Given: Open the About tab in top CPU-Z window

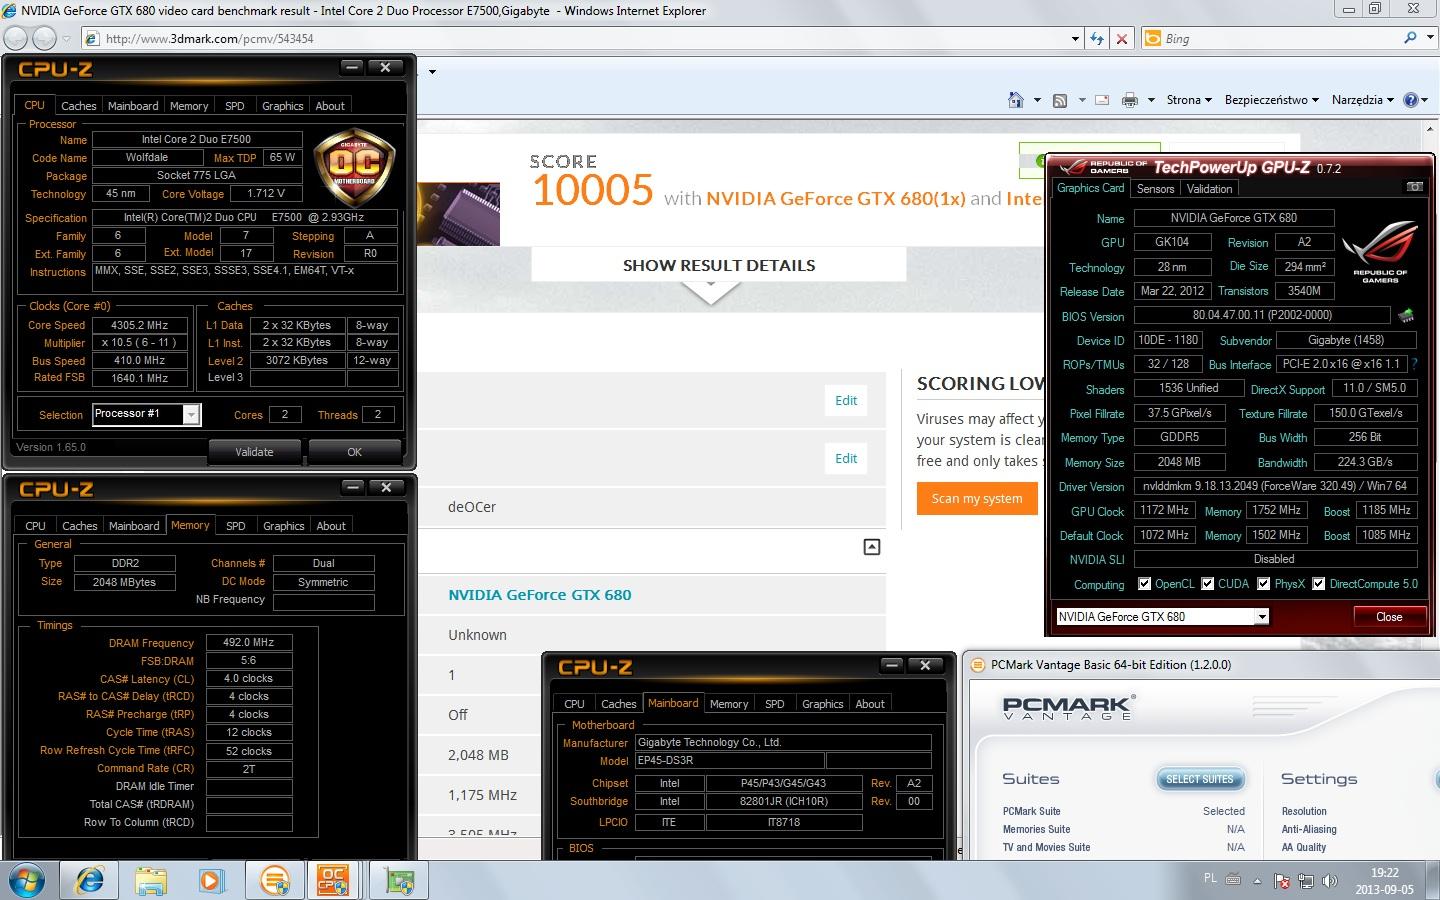Looking at the screenshot, I should tap(330, 106).
